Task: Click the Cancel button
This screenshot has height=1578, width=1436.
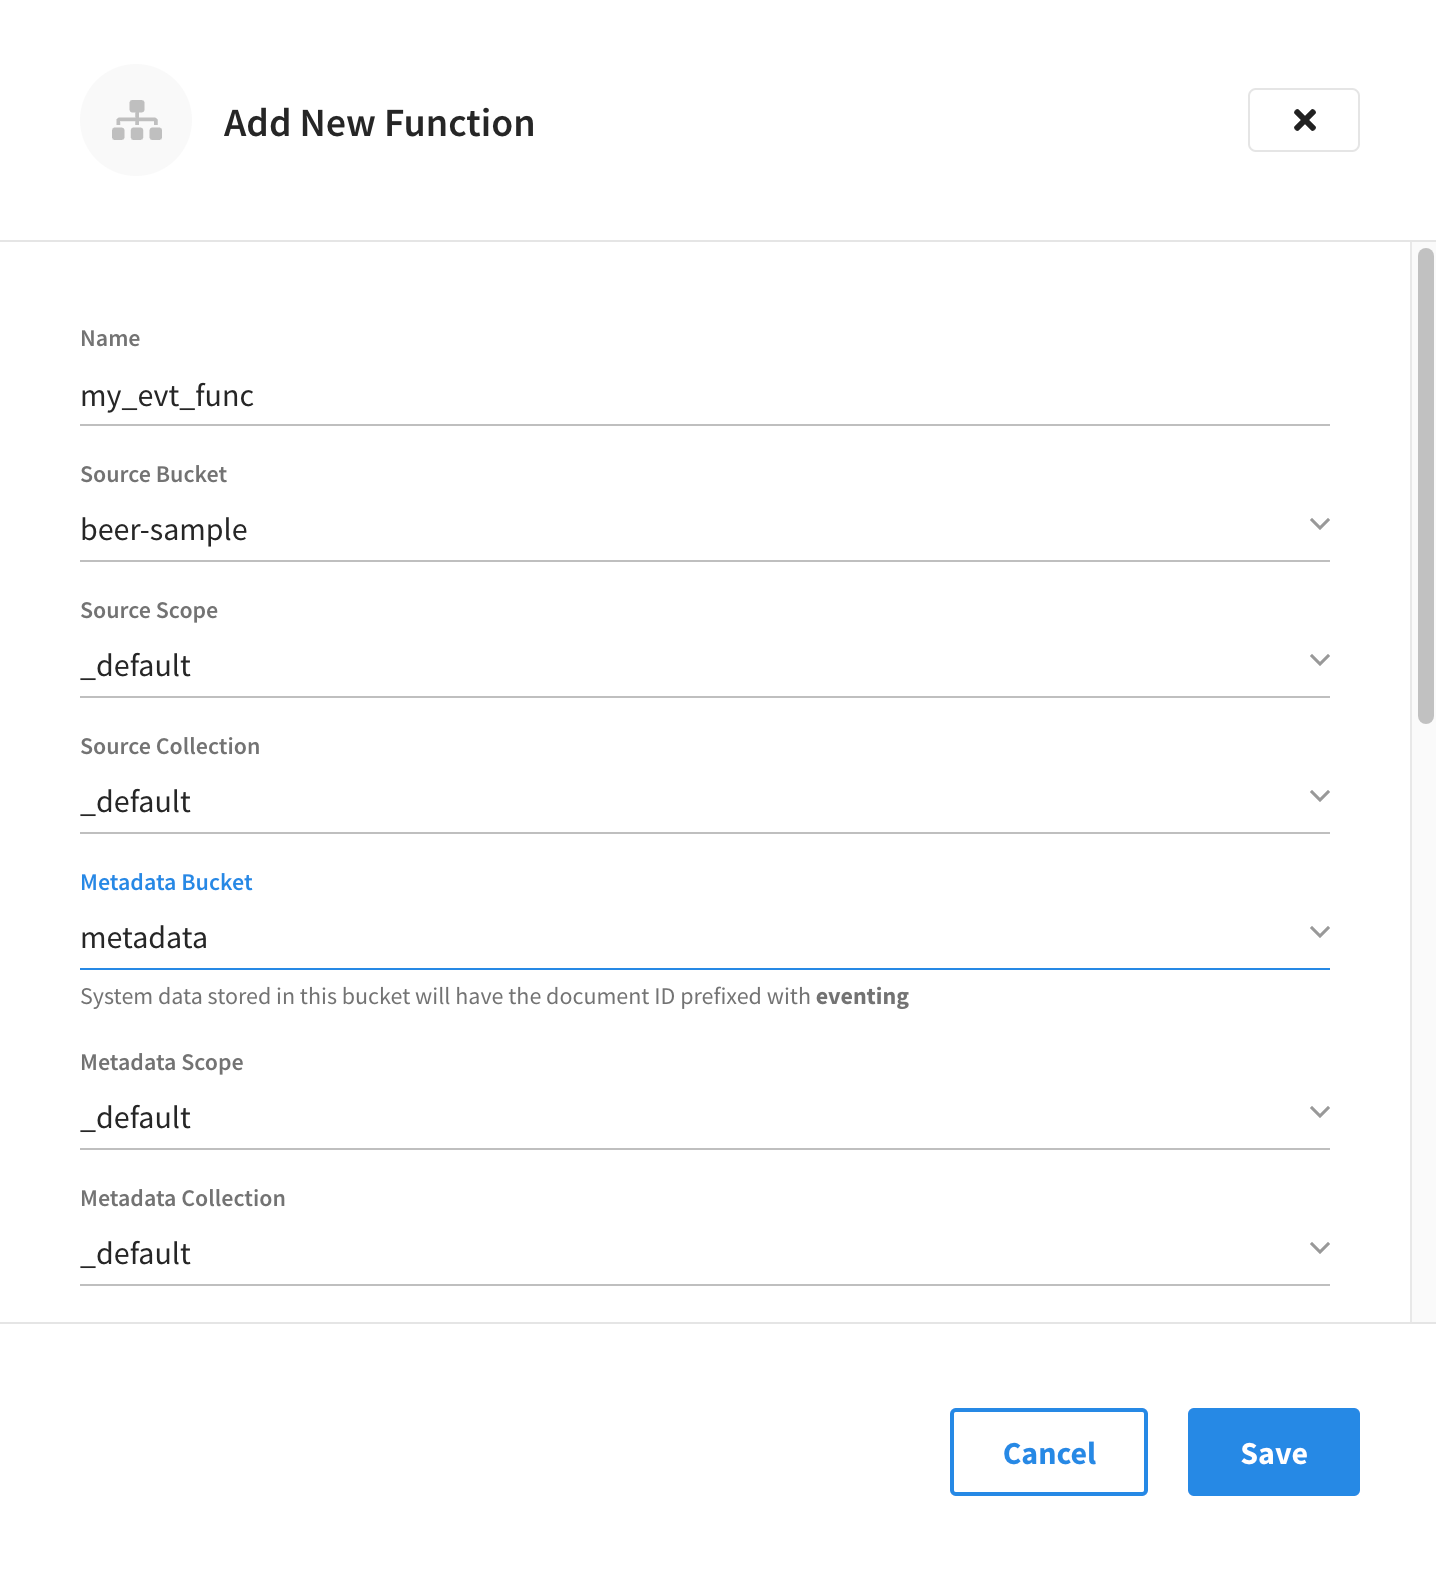Action: [x=1048, y=1452]
